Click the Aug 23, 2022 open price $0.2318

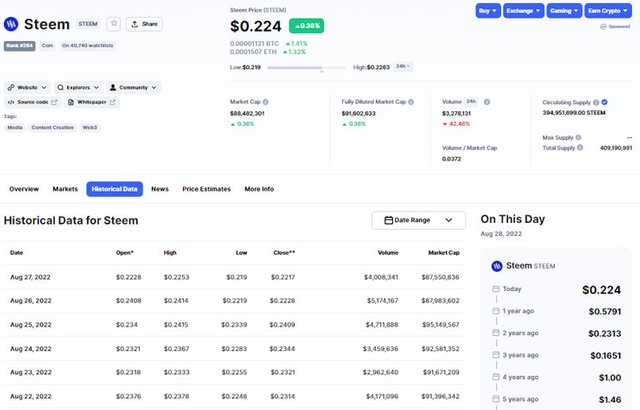128,372
